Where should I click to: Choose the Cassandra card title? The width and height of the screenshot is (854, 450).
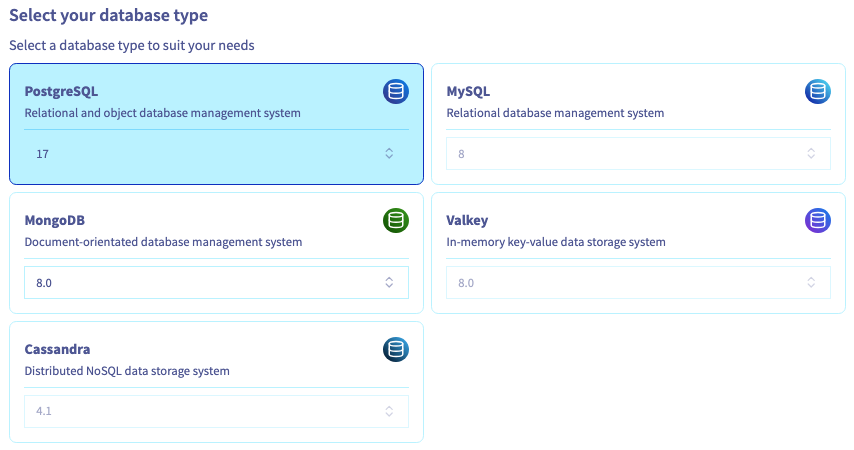[58, 349]
